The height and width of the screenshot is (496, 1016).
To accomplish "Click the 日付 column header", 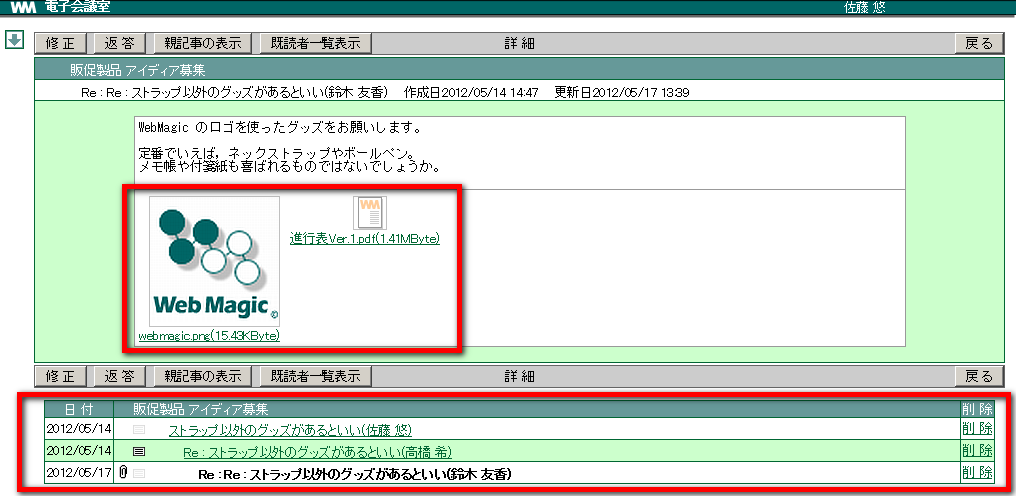I will pos(79,409).
